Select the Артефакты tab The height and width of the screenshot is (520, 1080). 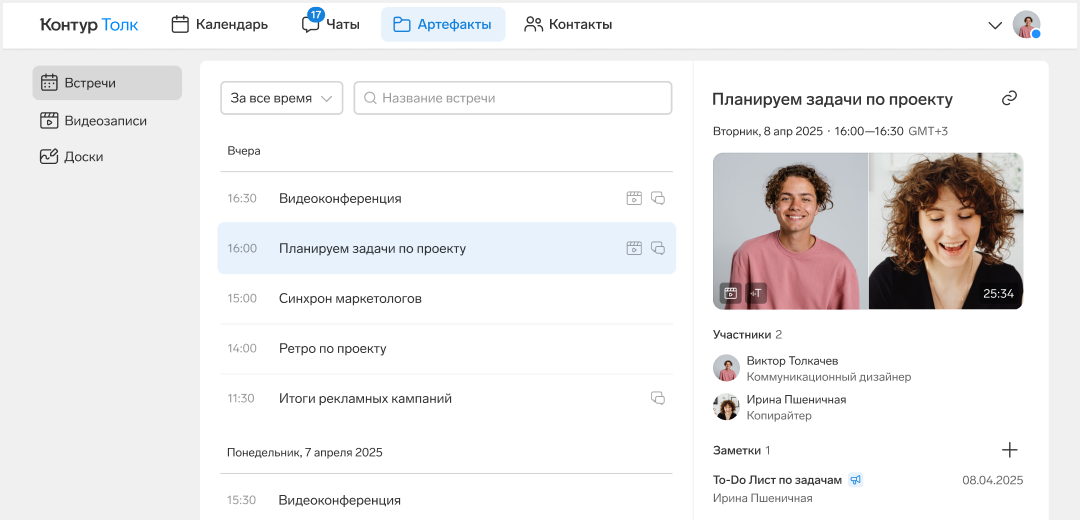pyautogui.click(x=443, y=25)
